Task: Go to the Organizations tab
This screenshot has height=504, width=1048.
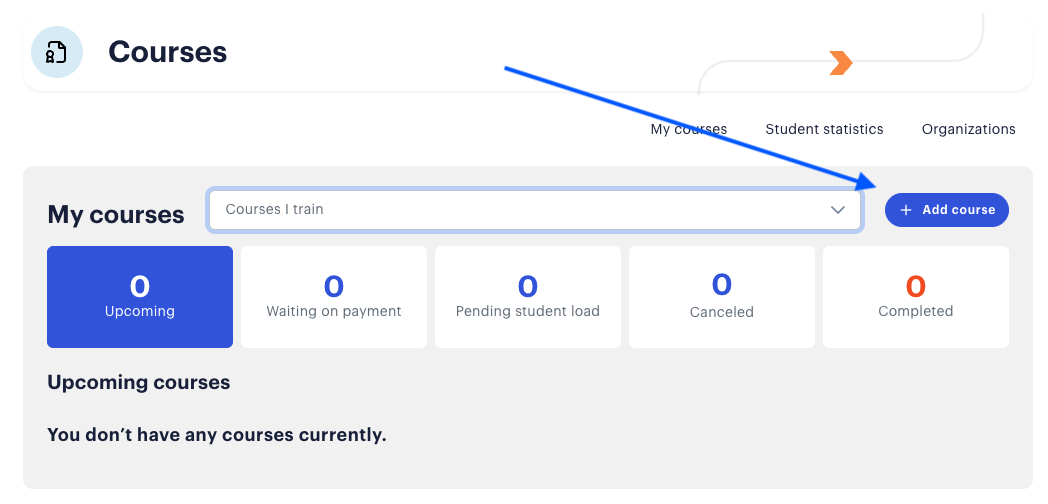Action: point(968,129)
